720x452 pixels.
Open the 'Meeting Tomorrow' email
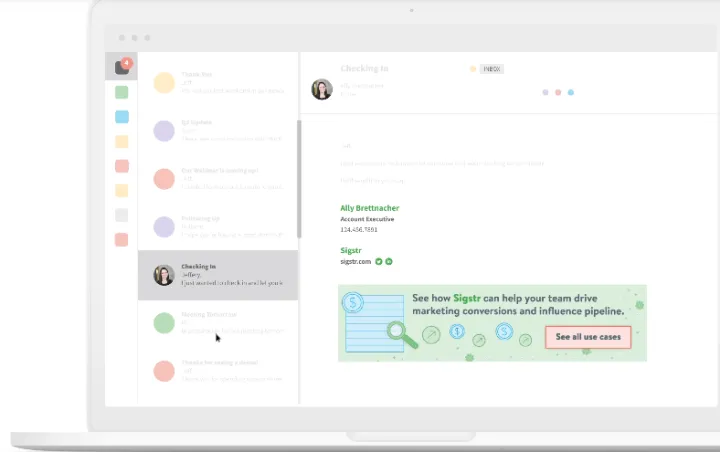tap(218, 323)
